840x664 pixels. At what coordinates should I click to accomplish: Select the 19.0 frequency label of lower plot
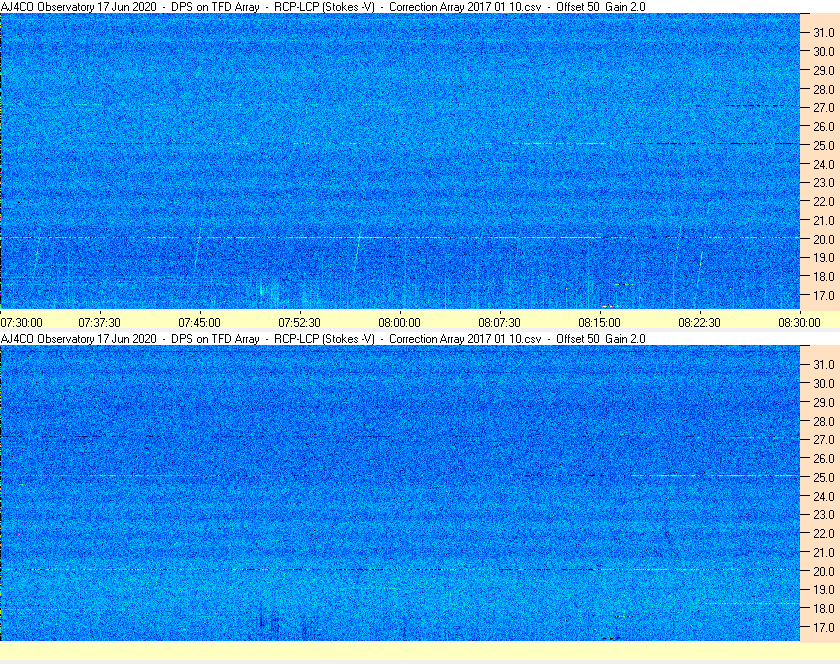coord(824,590)
